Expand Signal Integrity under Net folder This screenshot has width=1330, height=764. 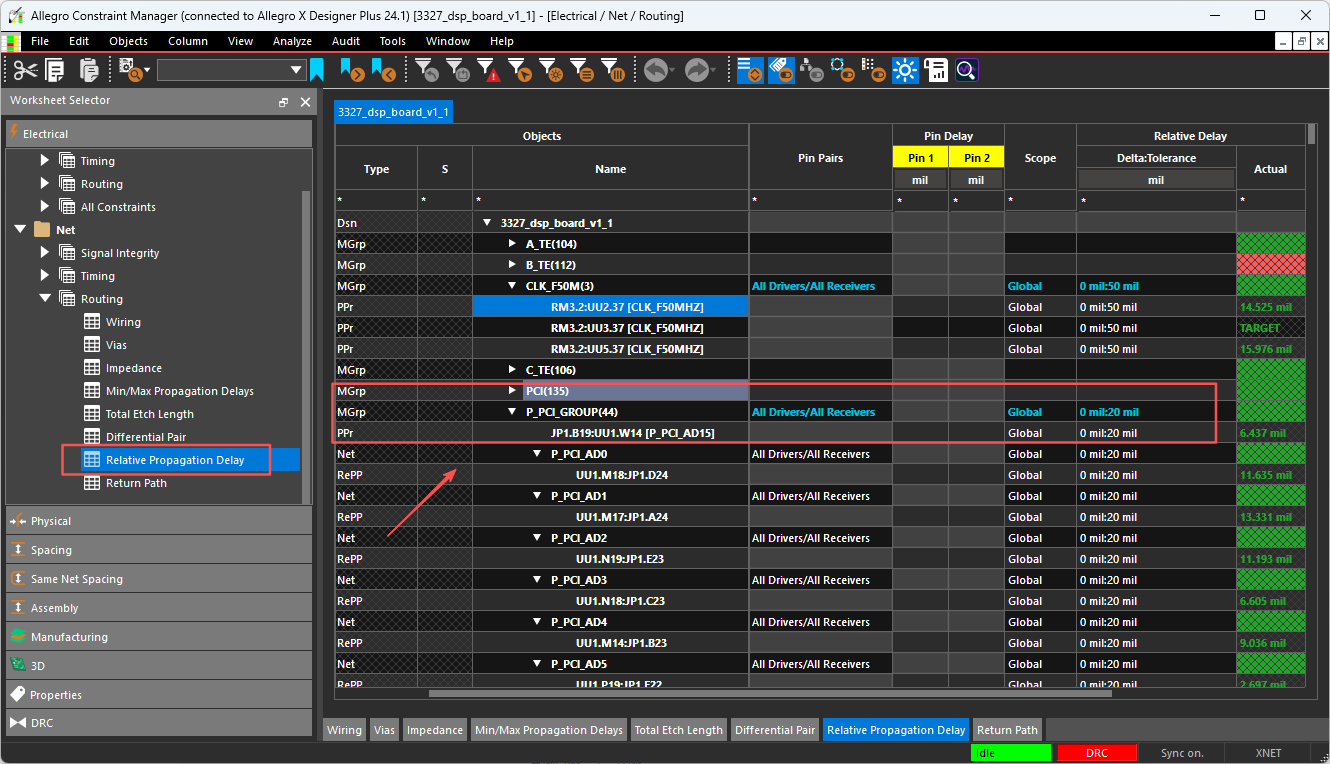45,253
